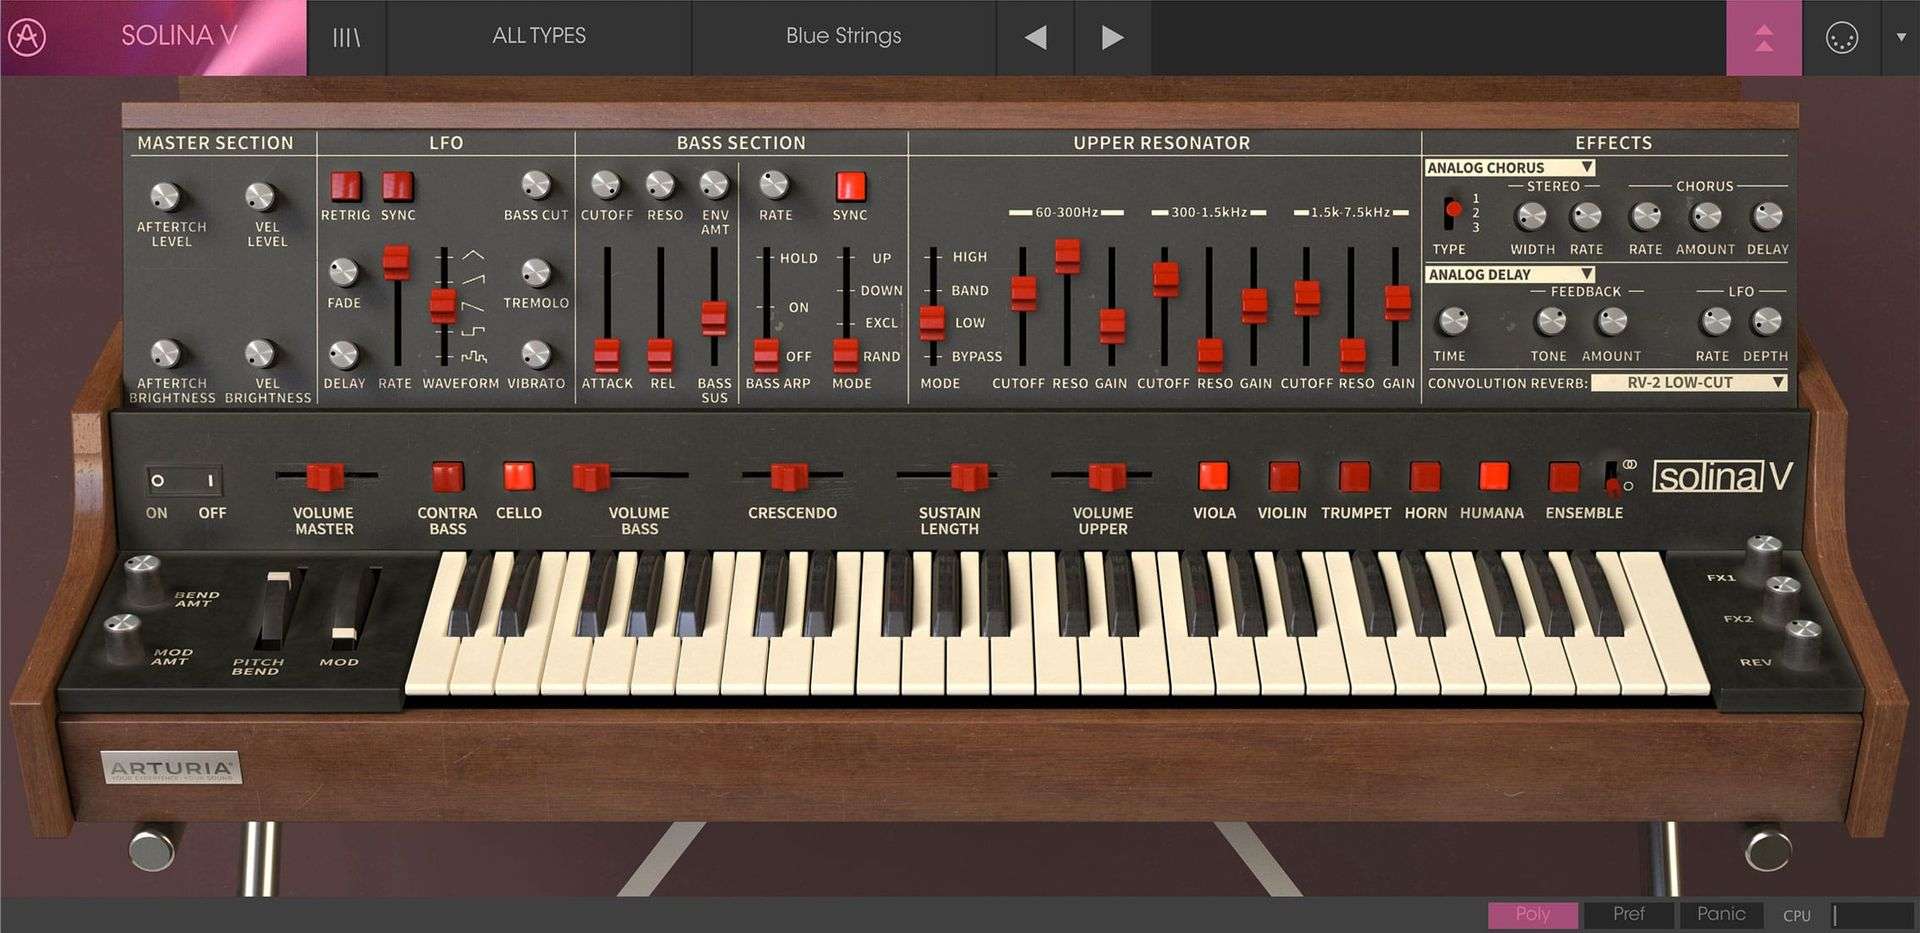Viewport: 1920px width, 933px height.
Task: Click the MIDI settings icon
Action: coord(1840,36)
